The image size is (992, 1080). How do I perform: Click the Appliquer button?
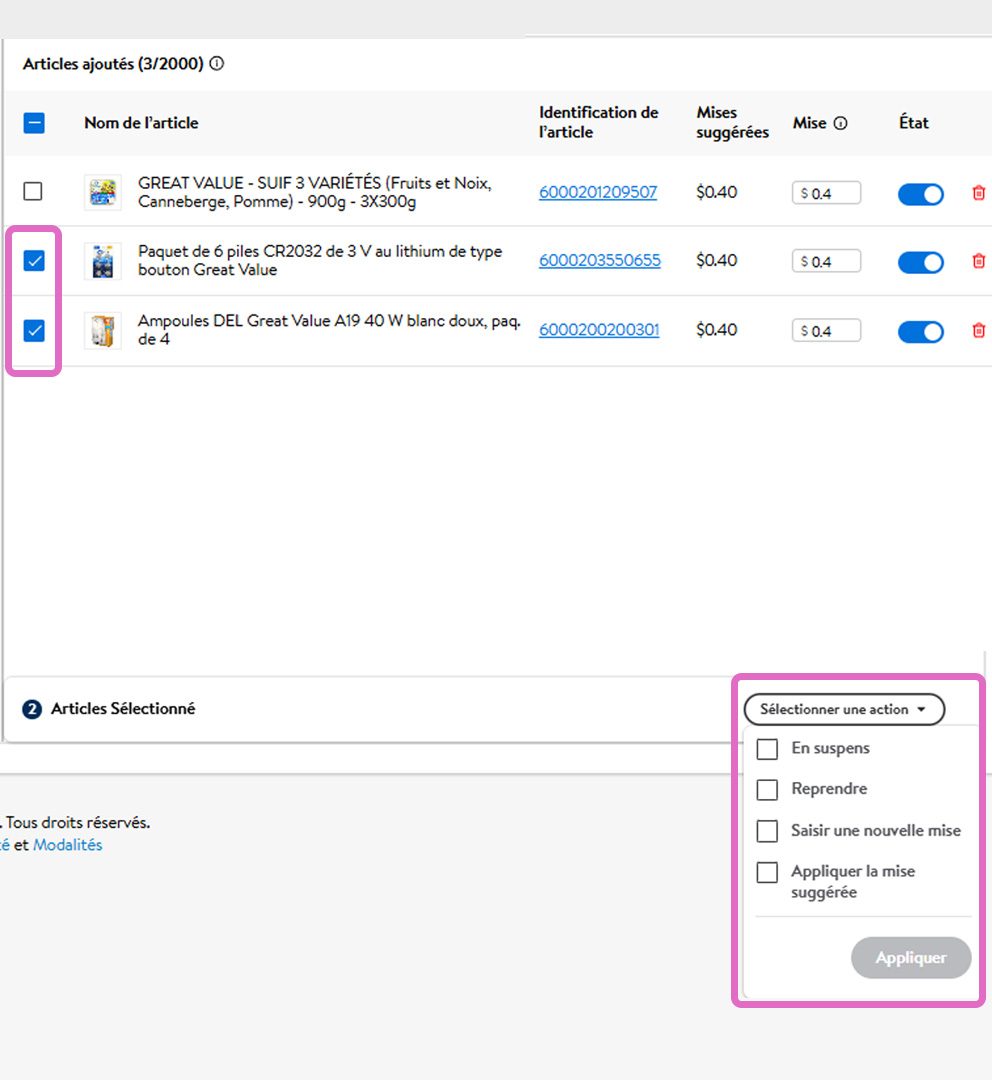[x=911, y=957]
